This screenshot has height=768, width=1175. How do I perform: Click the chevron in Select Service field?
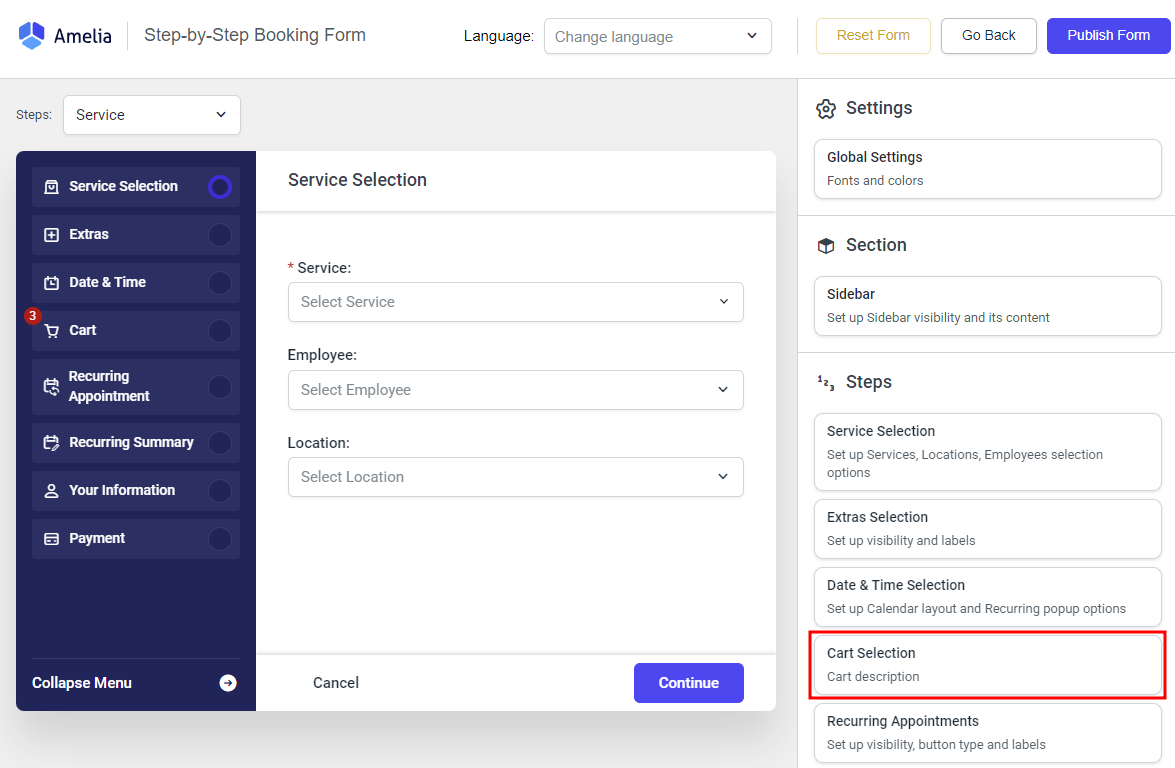724,302
